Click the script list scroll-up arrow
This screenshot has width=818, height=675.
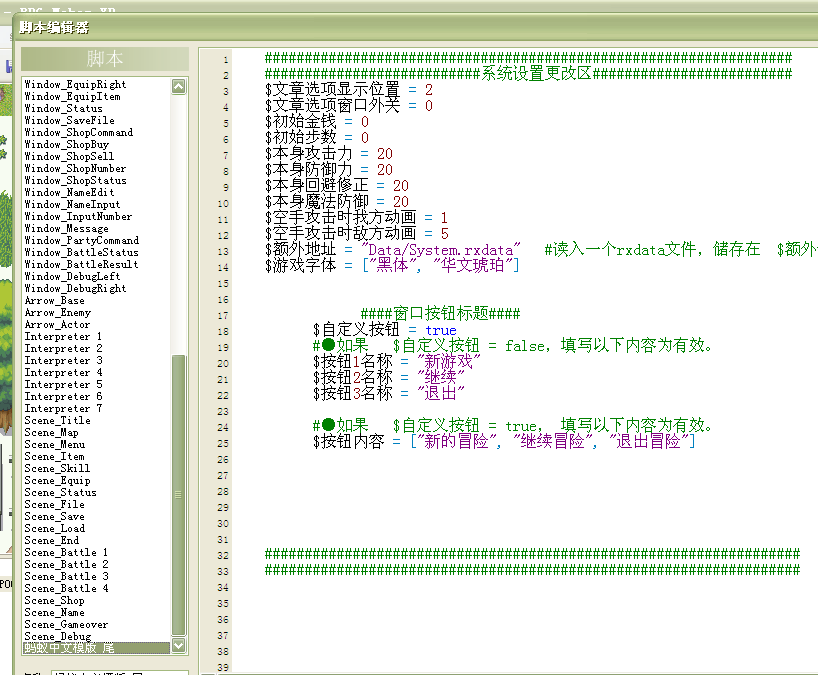pyautogui.click(x=178, y=87)
